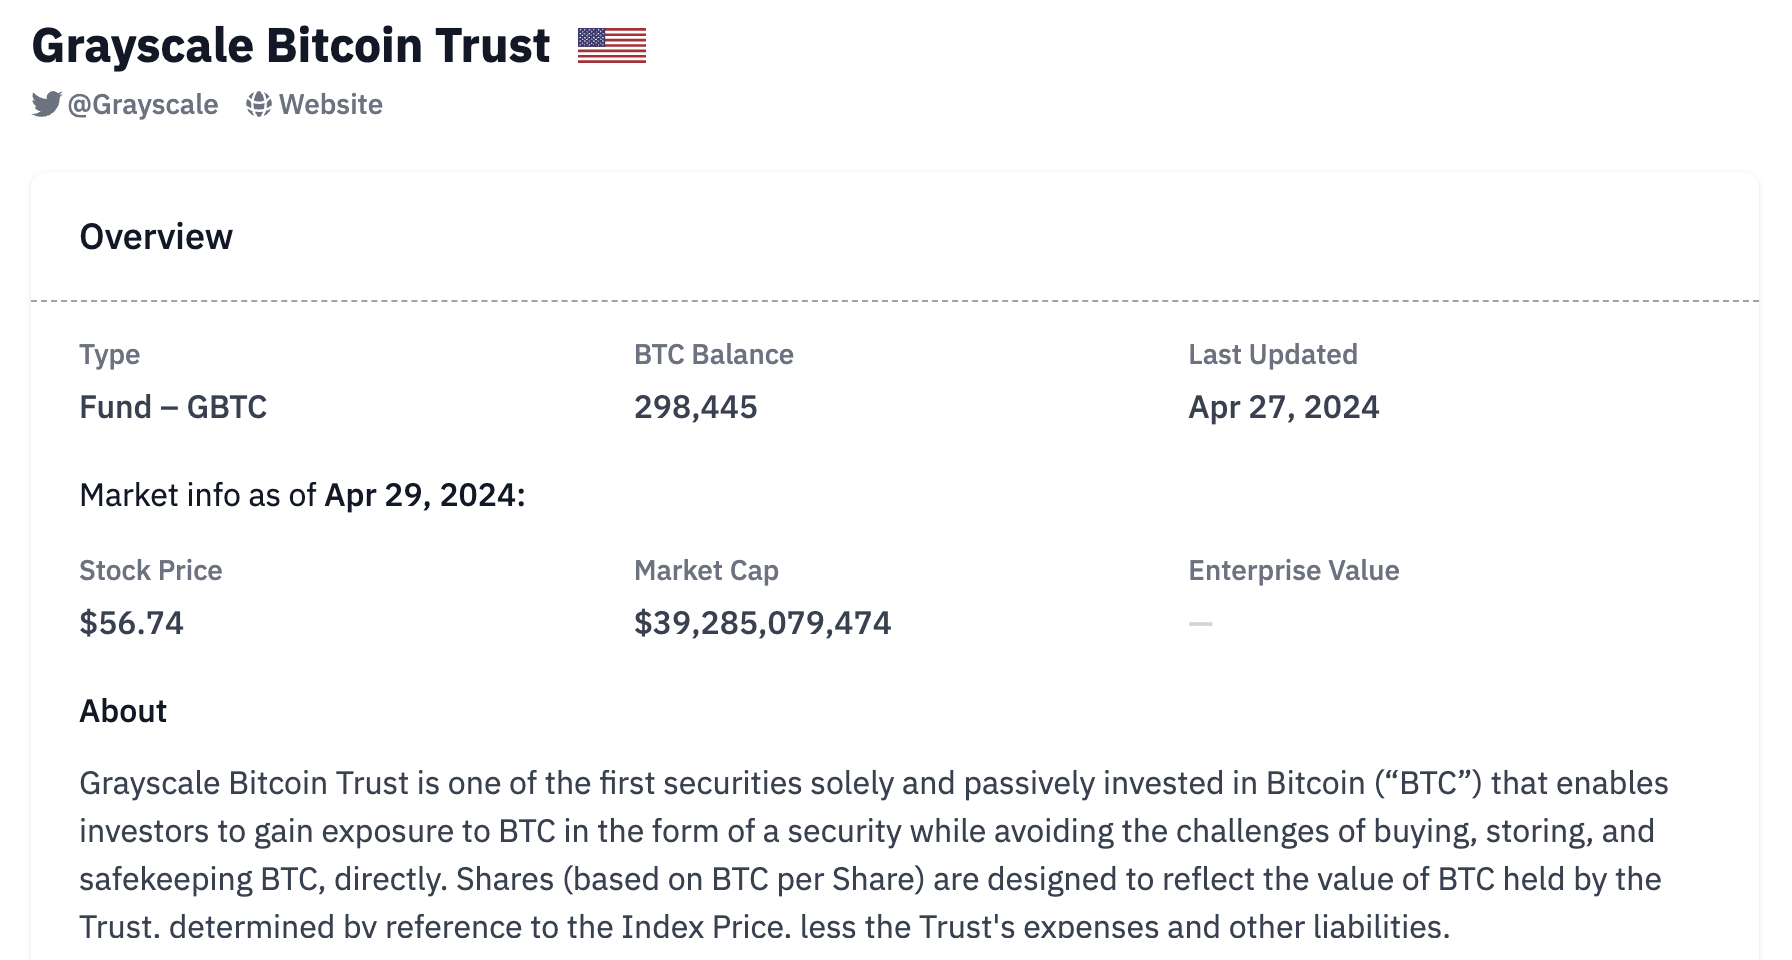
Task: Click the About heading
Action: 123,711
